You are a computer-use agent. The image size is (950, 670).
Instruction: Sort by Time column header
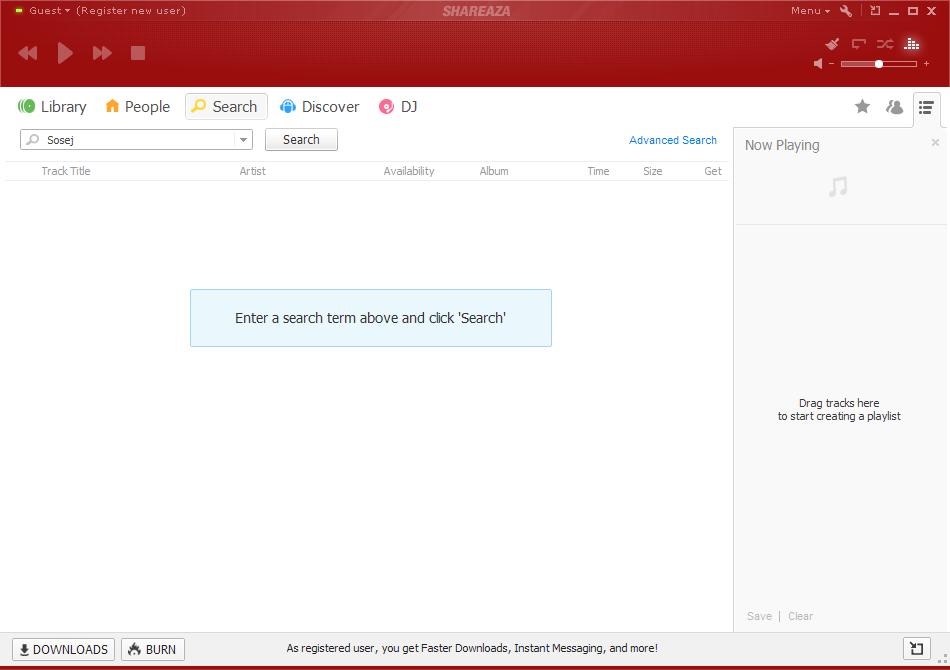(598, 171)
